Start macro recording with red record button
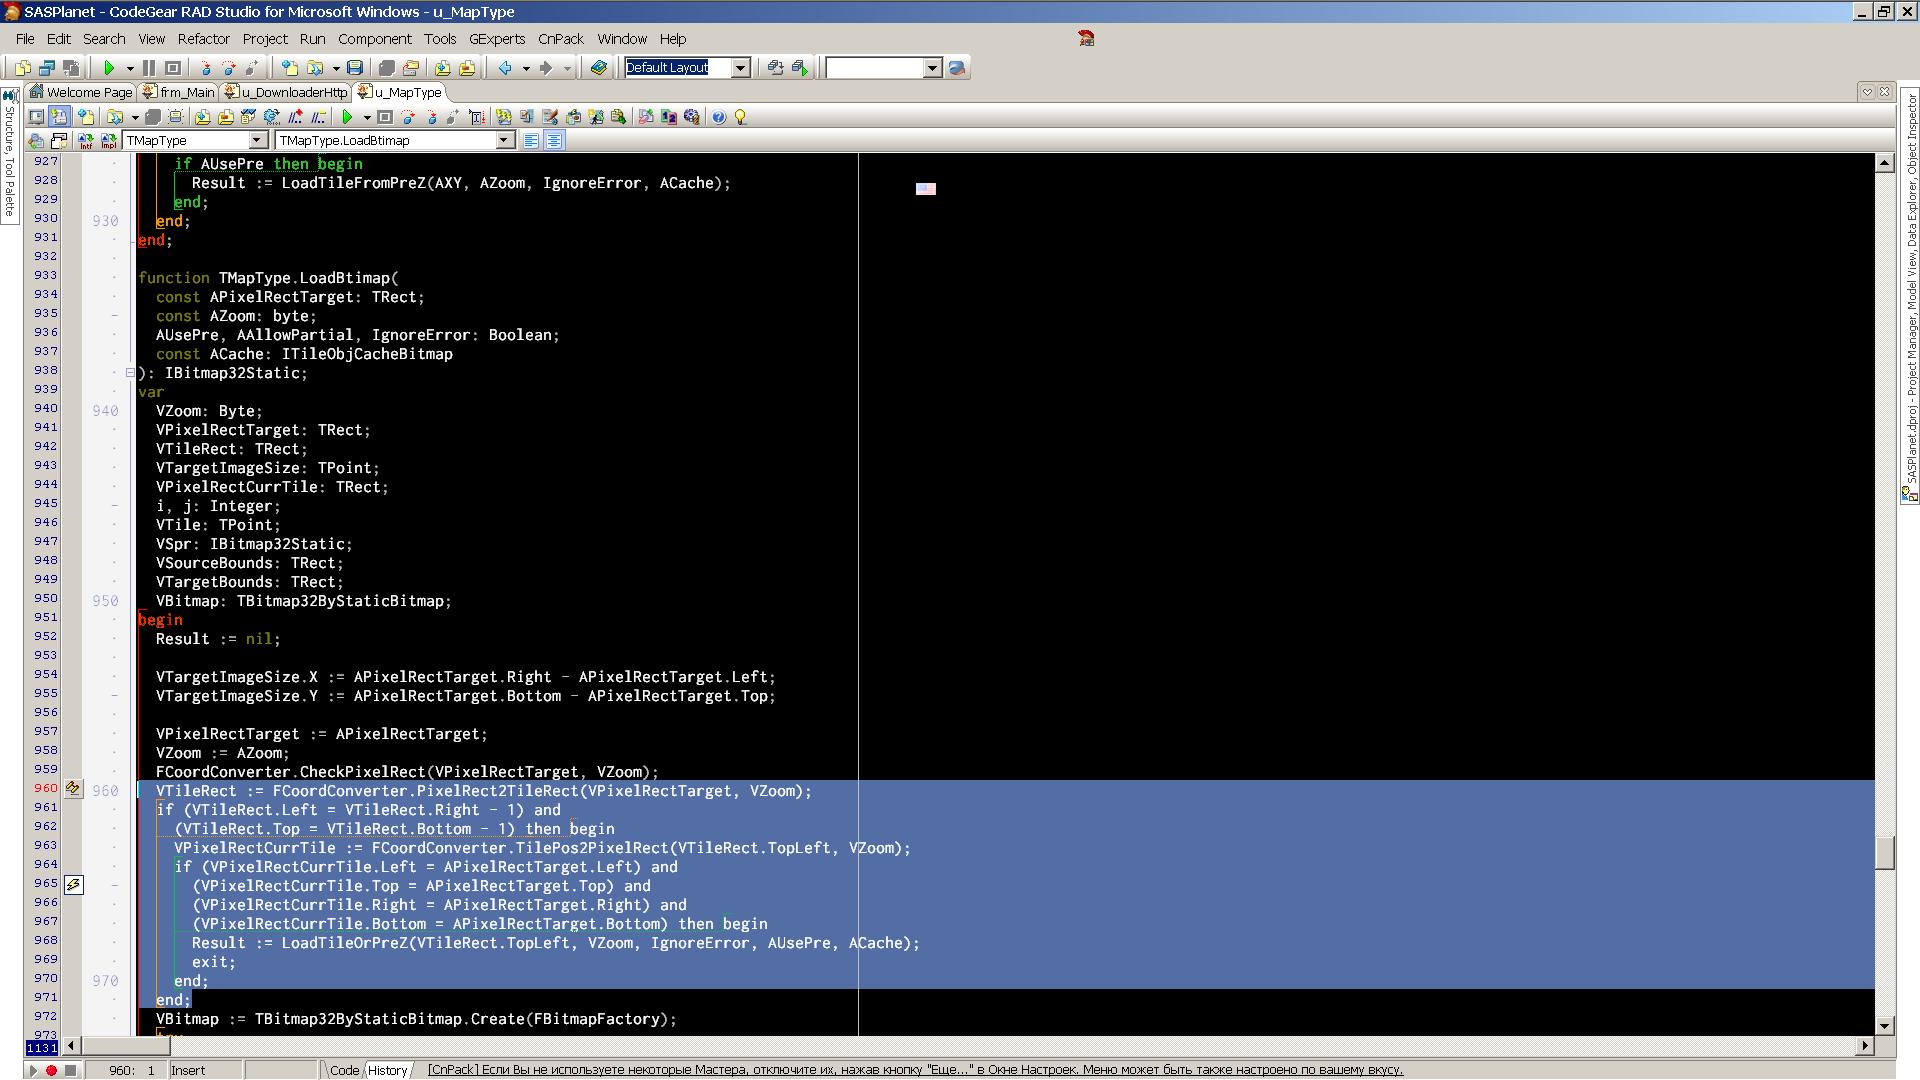Viewport: 1920px width, 1080px height. (x=51, y=1070)
